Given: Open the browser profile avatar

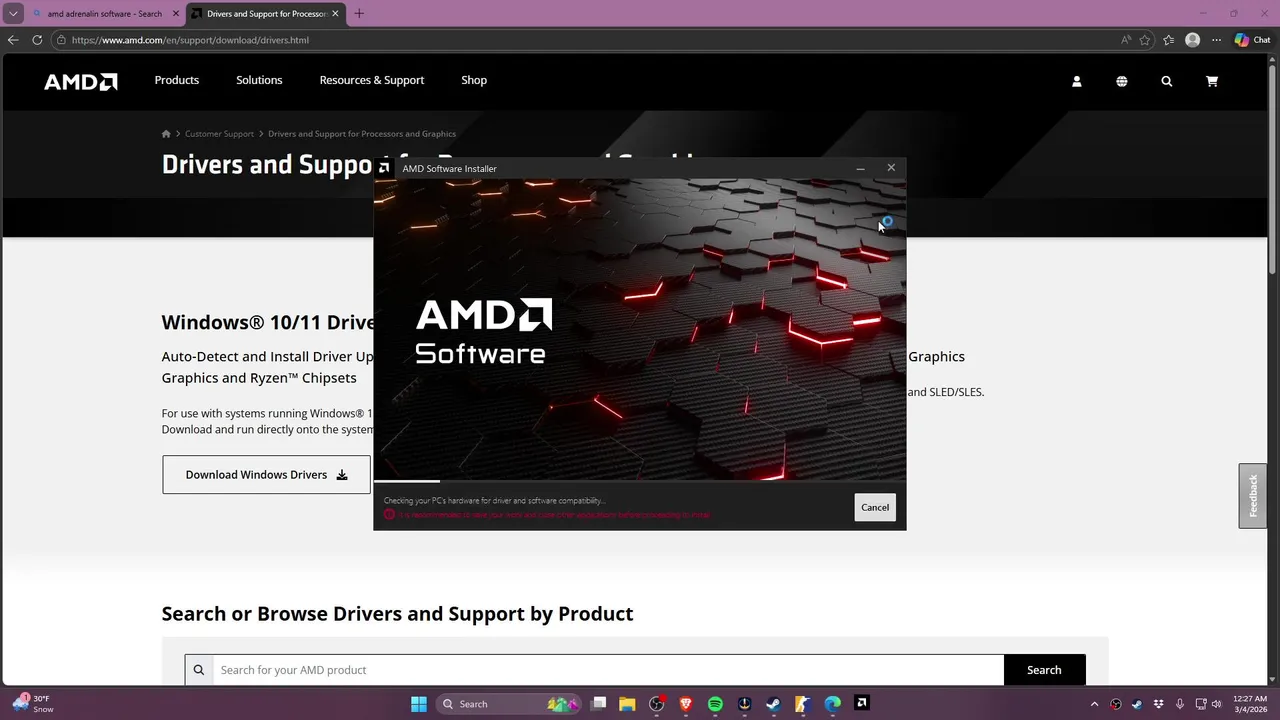Looking at the screenshot, I should [1192, 40].
